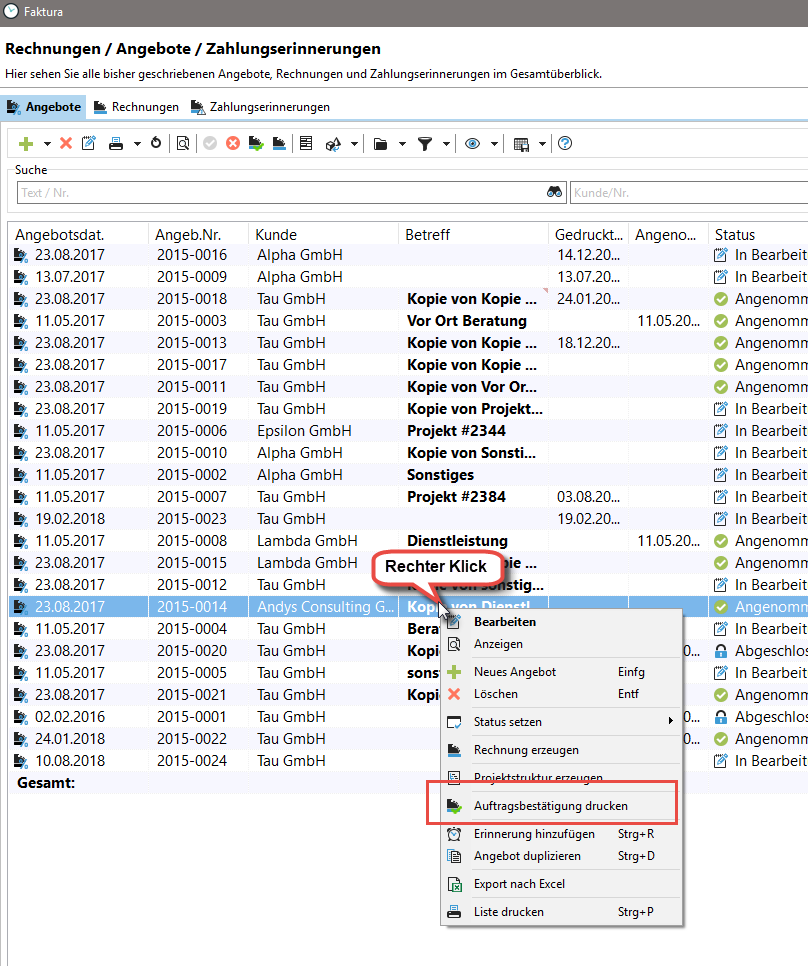The height and width of the screenshot is (966, 808).
Task: Switch to the Rechnungen tab
Action: [135, 107]
